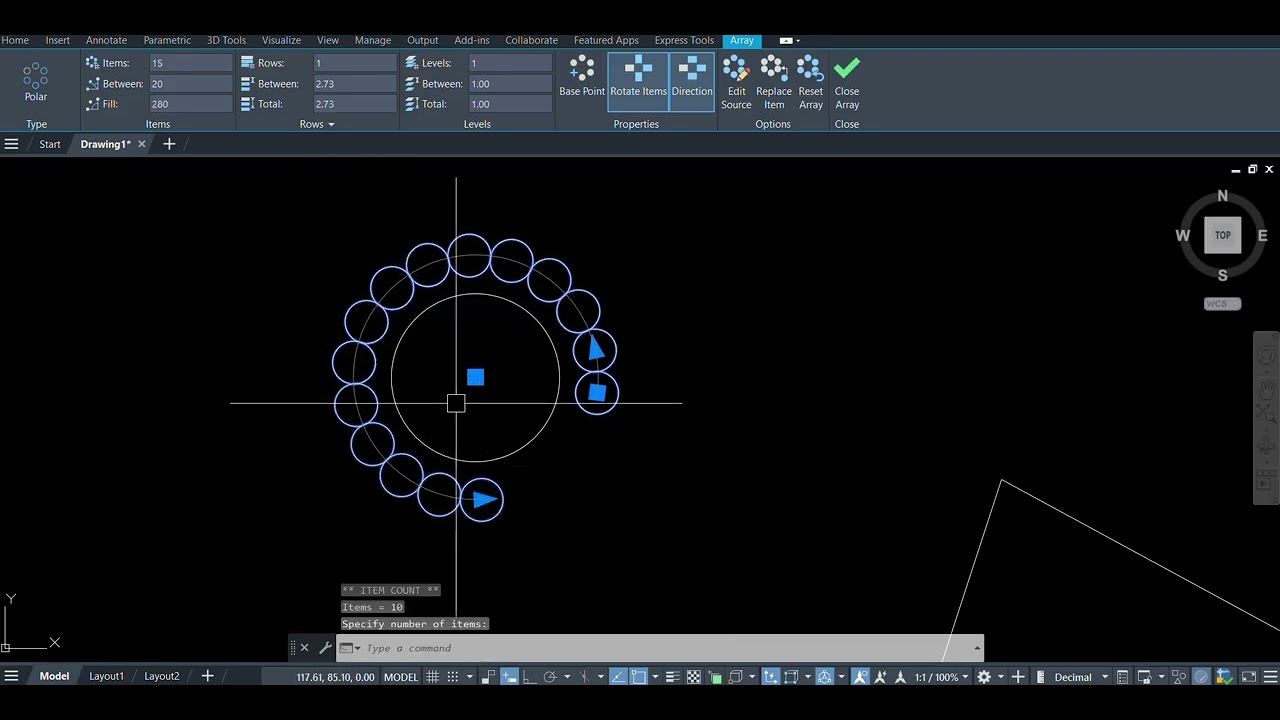Open the WCS dropdown under ViewCube
The height and width of the screenshot is (720, 1280).
pos(1222,304)
